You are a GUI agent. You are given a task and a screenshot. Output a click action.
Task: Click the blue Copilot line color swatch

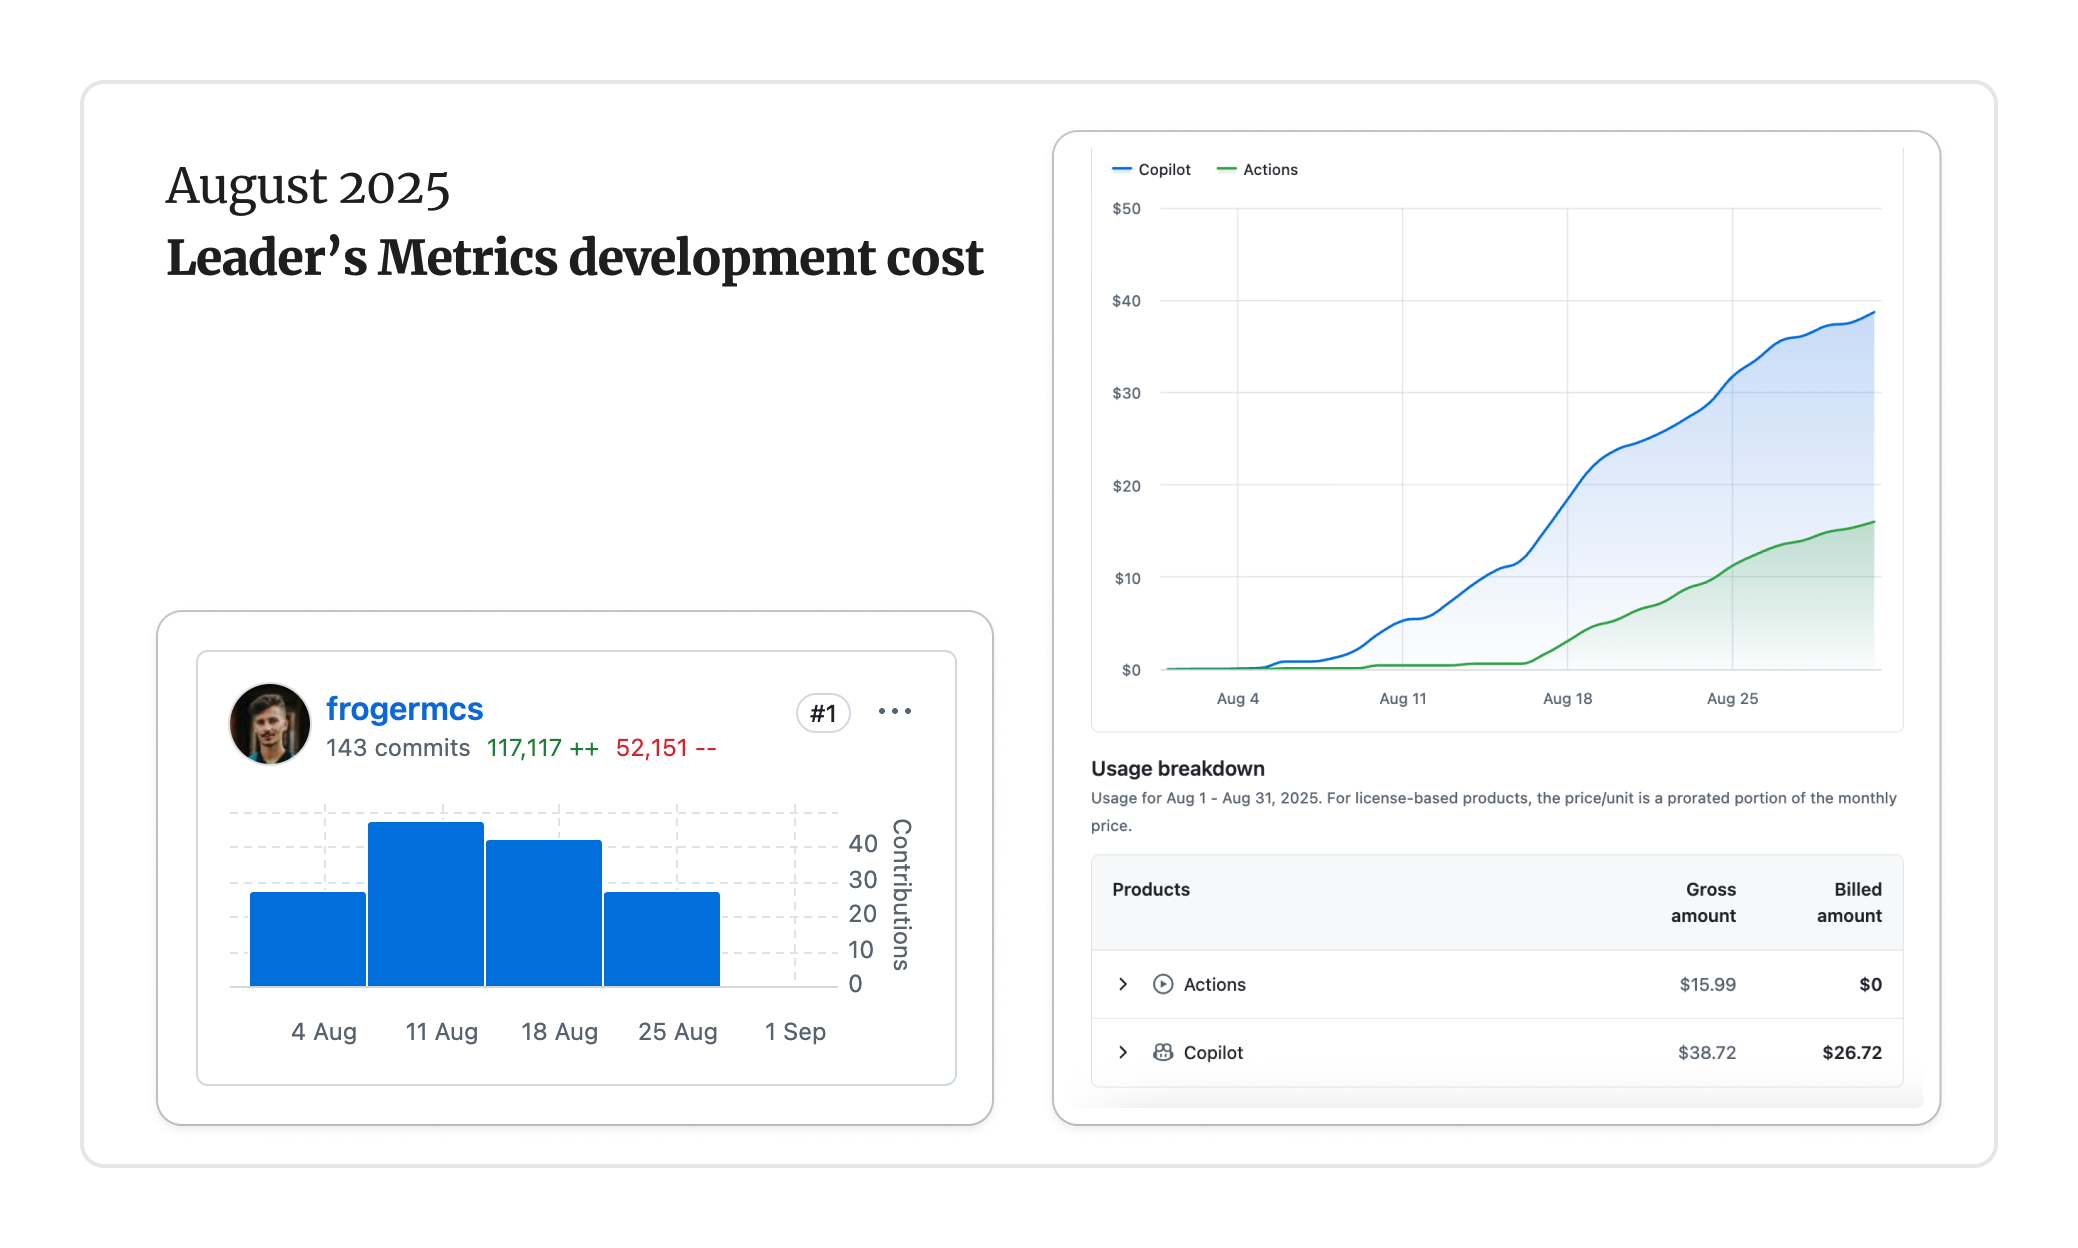(x=1122, y=170)
